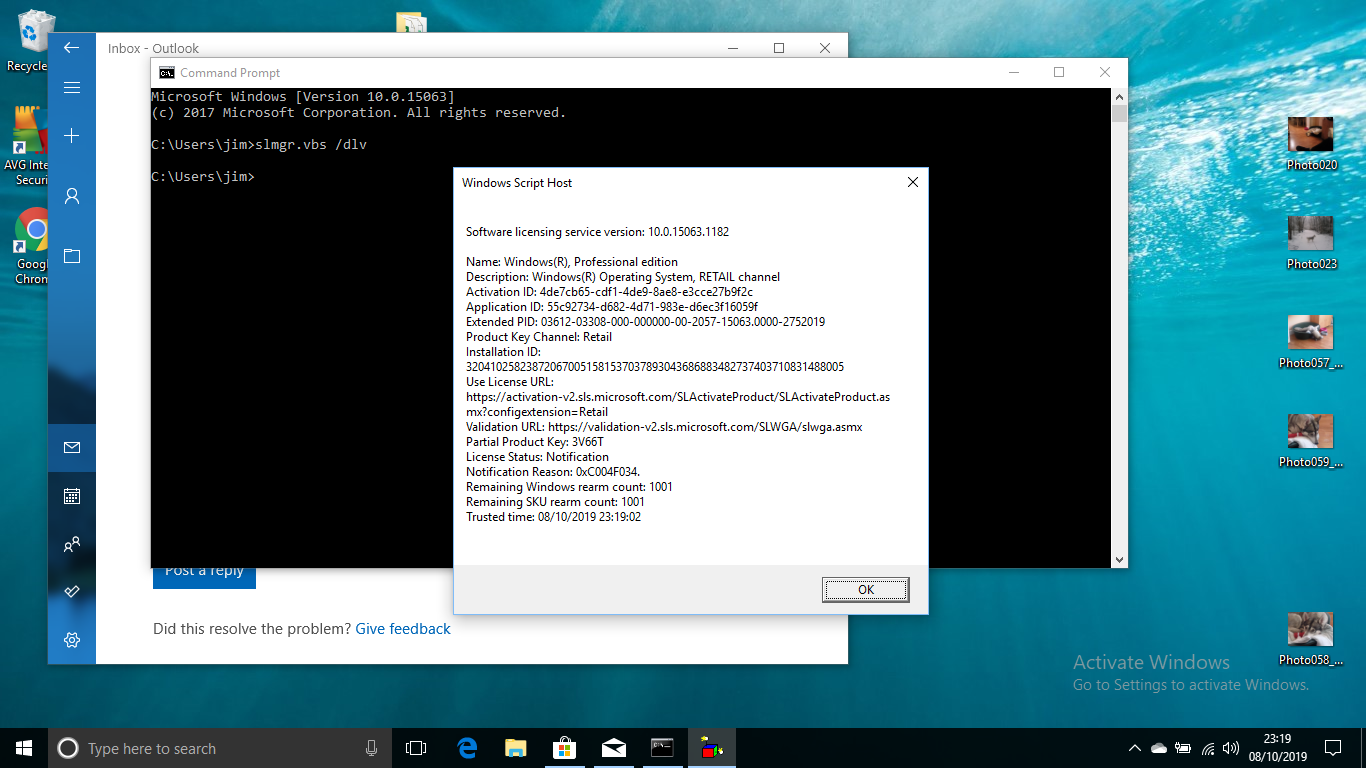Click Command Prompt scrollbar up arrow
The image size is (1366, 768).
[x=1119, y=96]
